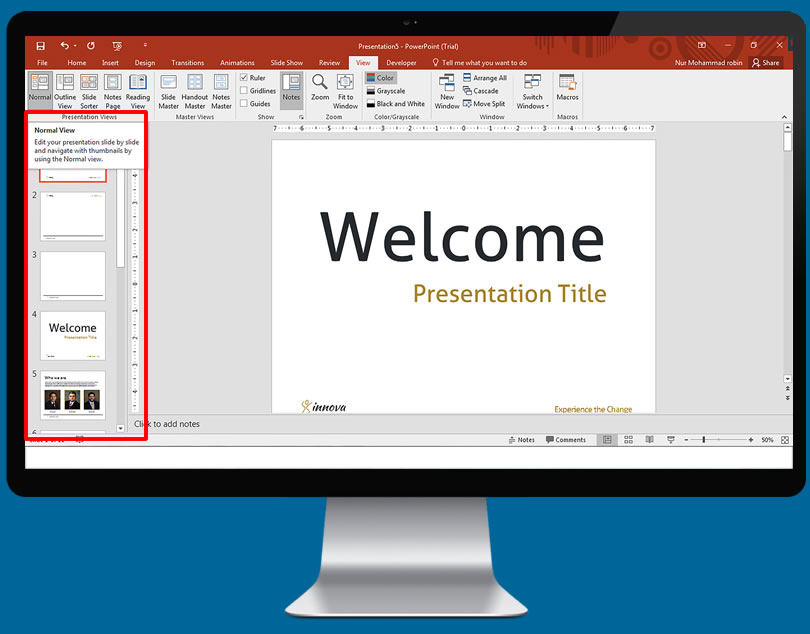Select the Zoom magnifier tool

click(320, 86)
